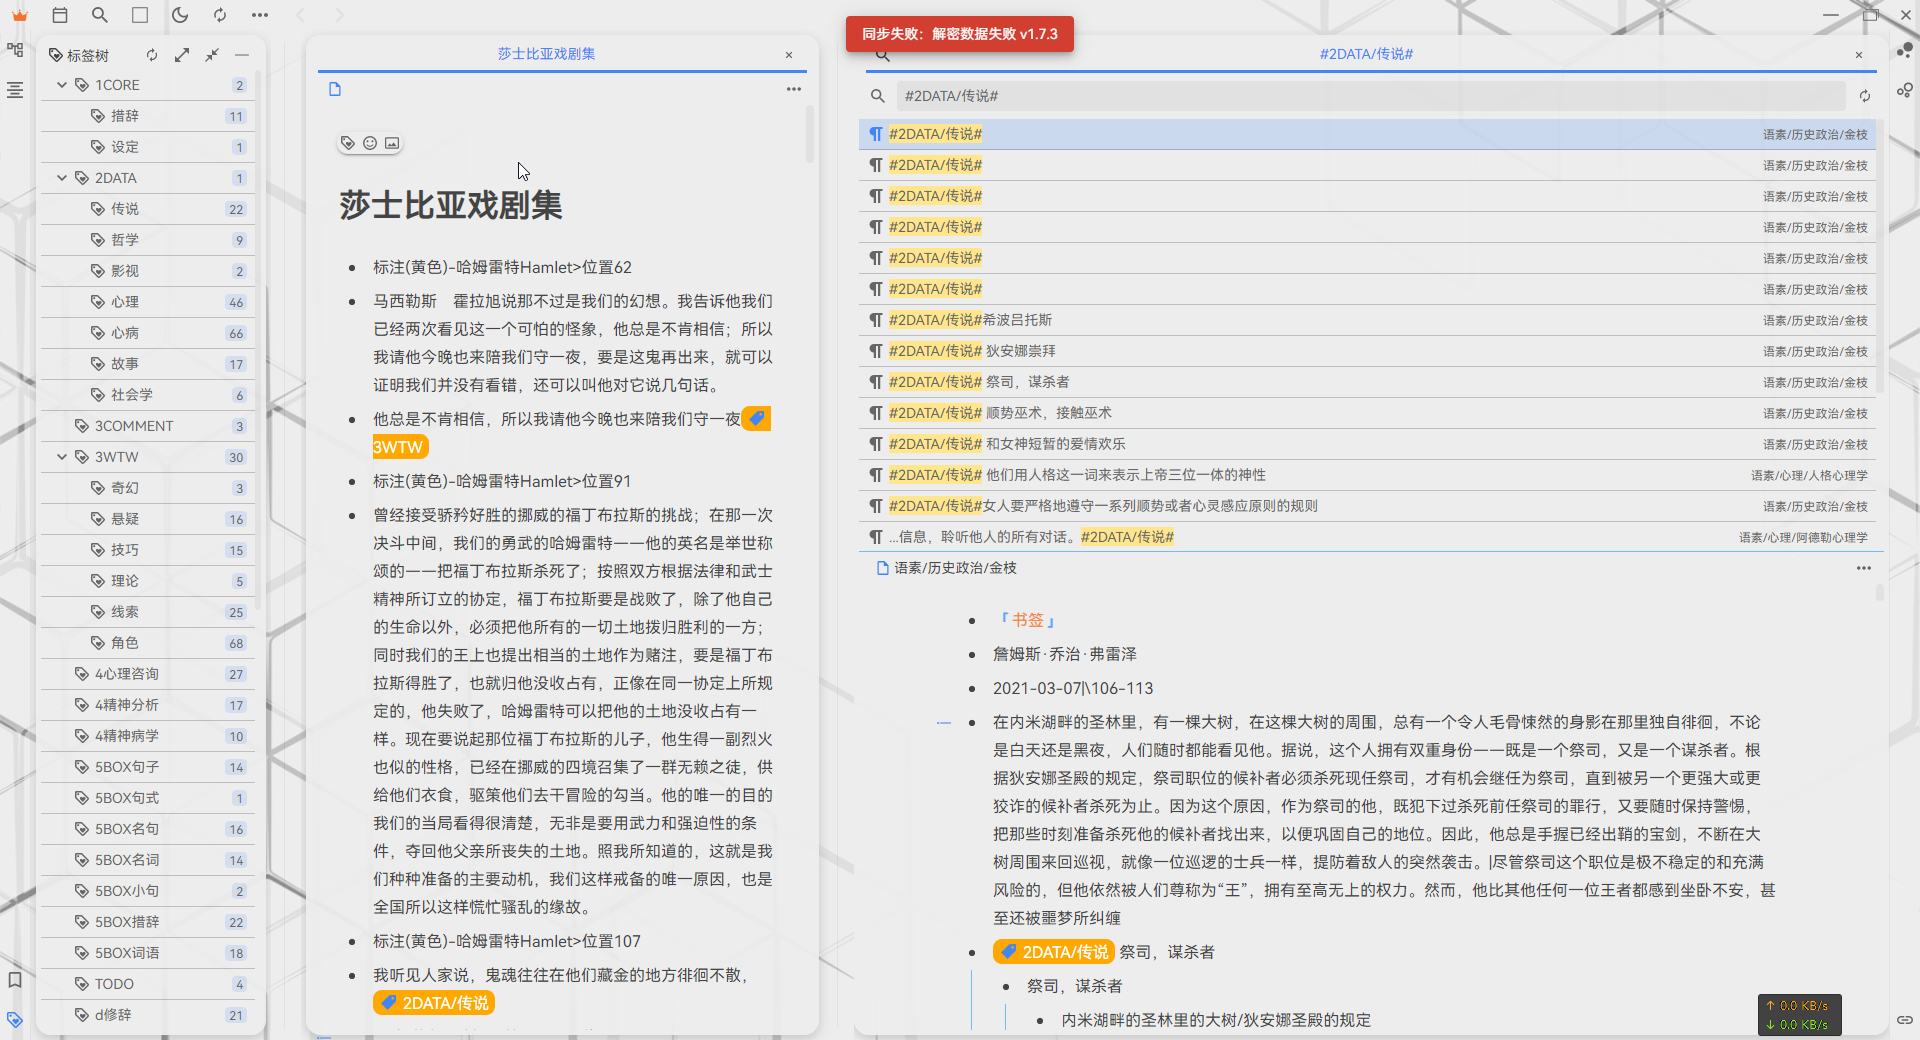Image resolution: width=1920 pixels, height=1040 pixels.
Task: Click the sync icon in top toolbar
Action: [x=220, y=15]
